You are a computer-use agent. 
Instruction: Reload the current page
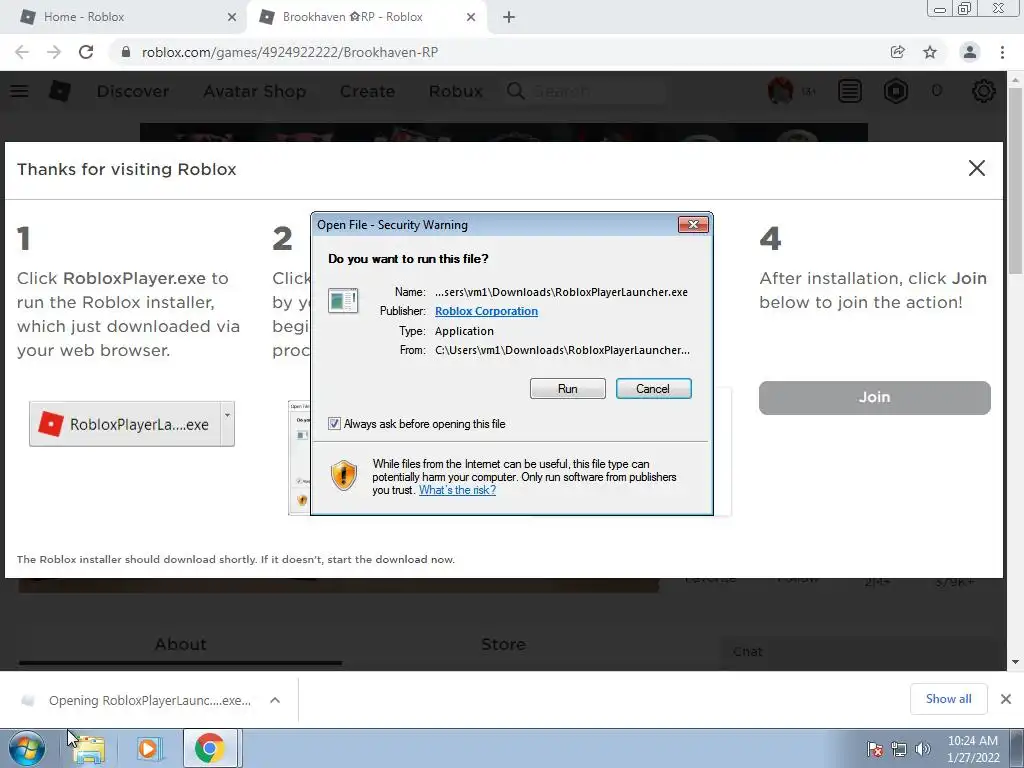tap(86, 52)
